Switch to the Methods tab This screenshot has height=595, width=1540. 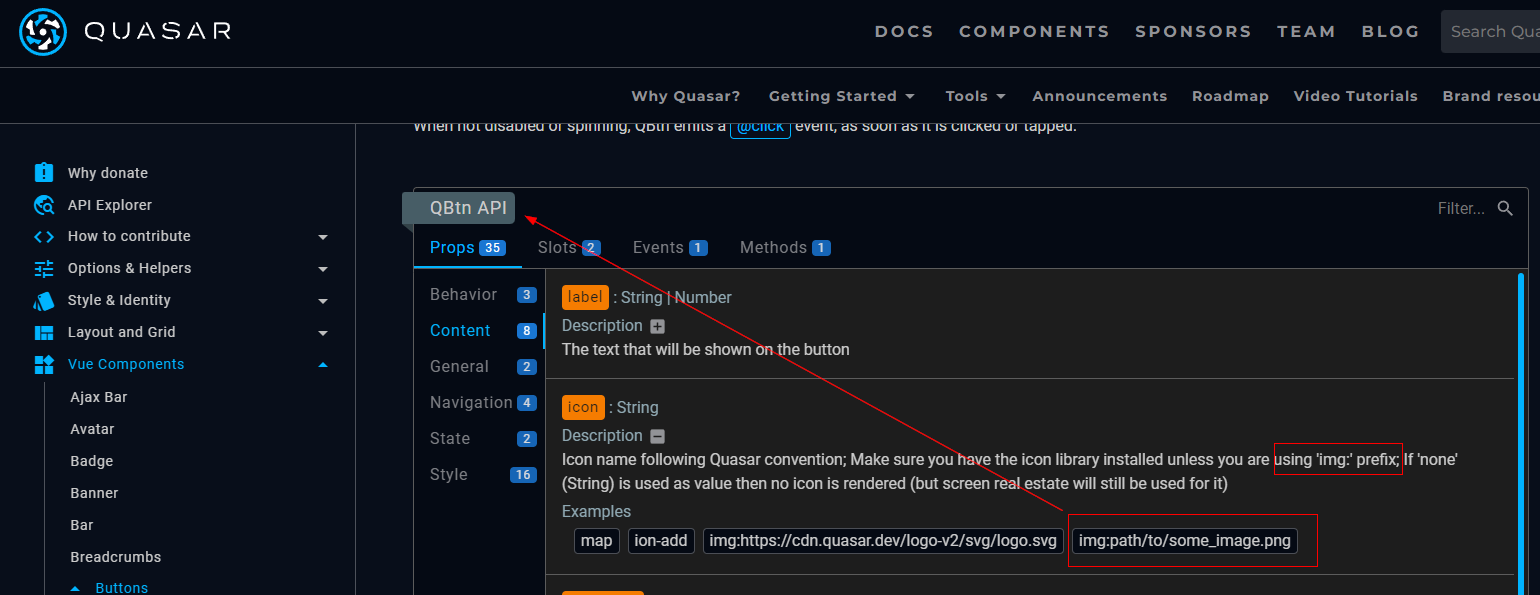tap(784, 247)
